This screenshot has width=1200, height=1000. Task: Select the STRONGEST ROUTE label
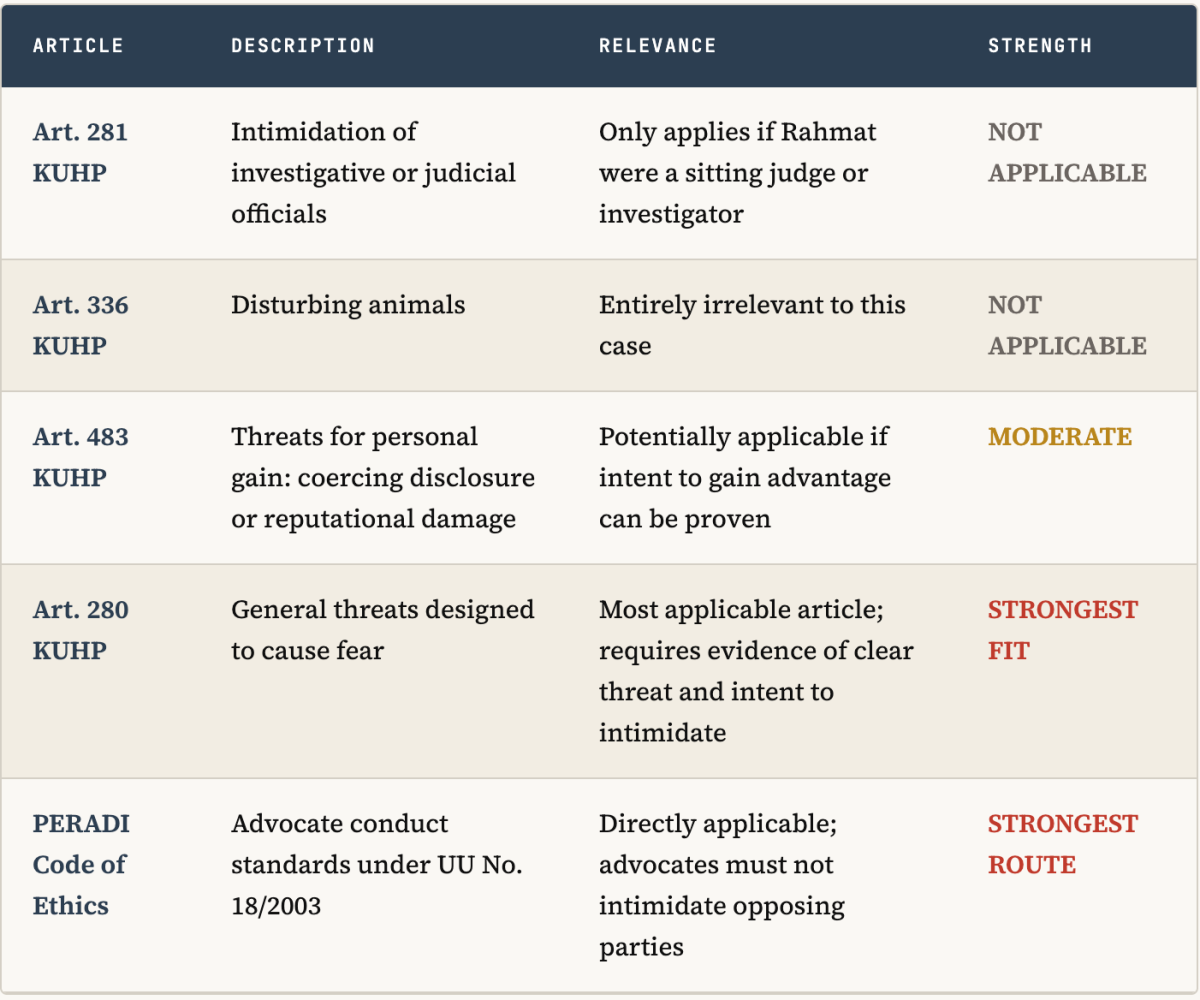coord(1063,844)
